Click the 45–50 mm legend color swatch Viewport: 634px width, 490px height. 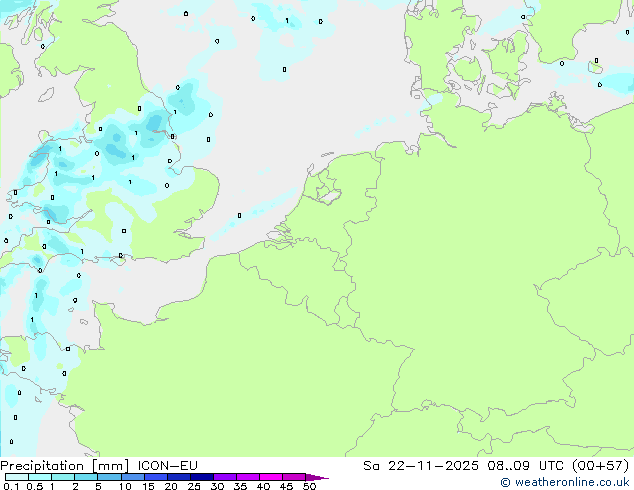(294, 477)
